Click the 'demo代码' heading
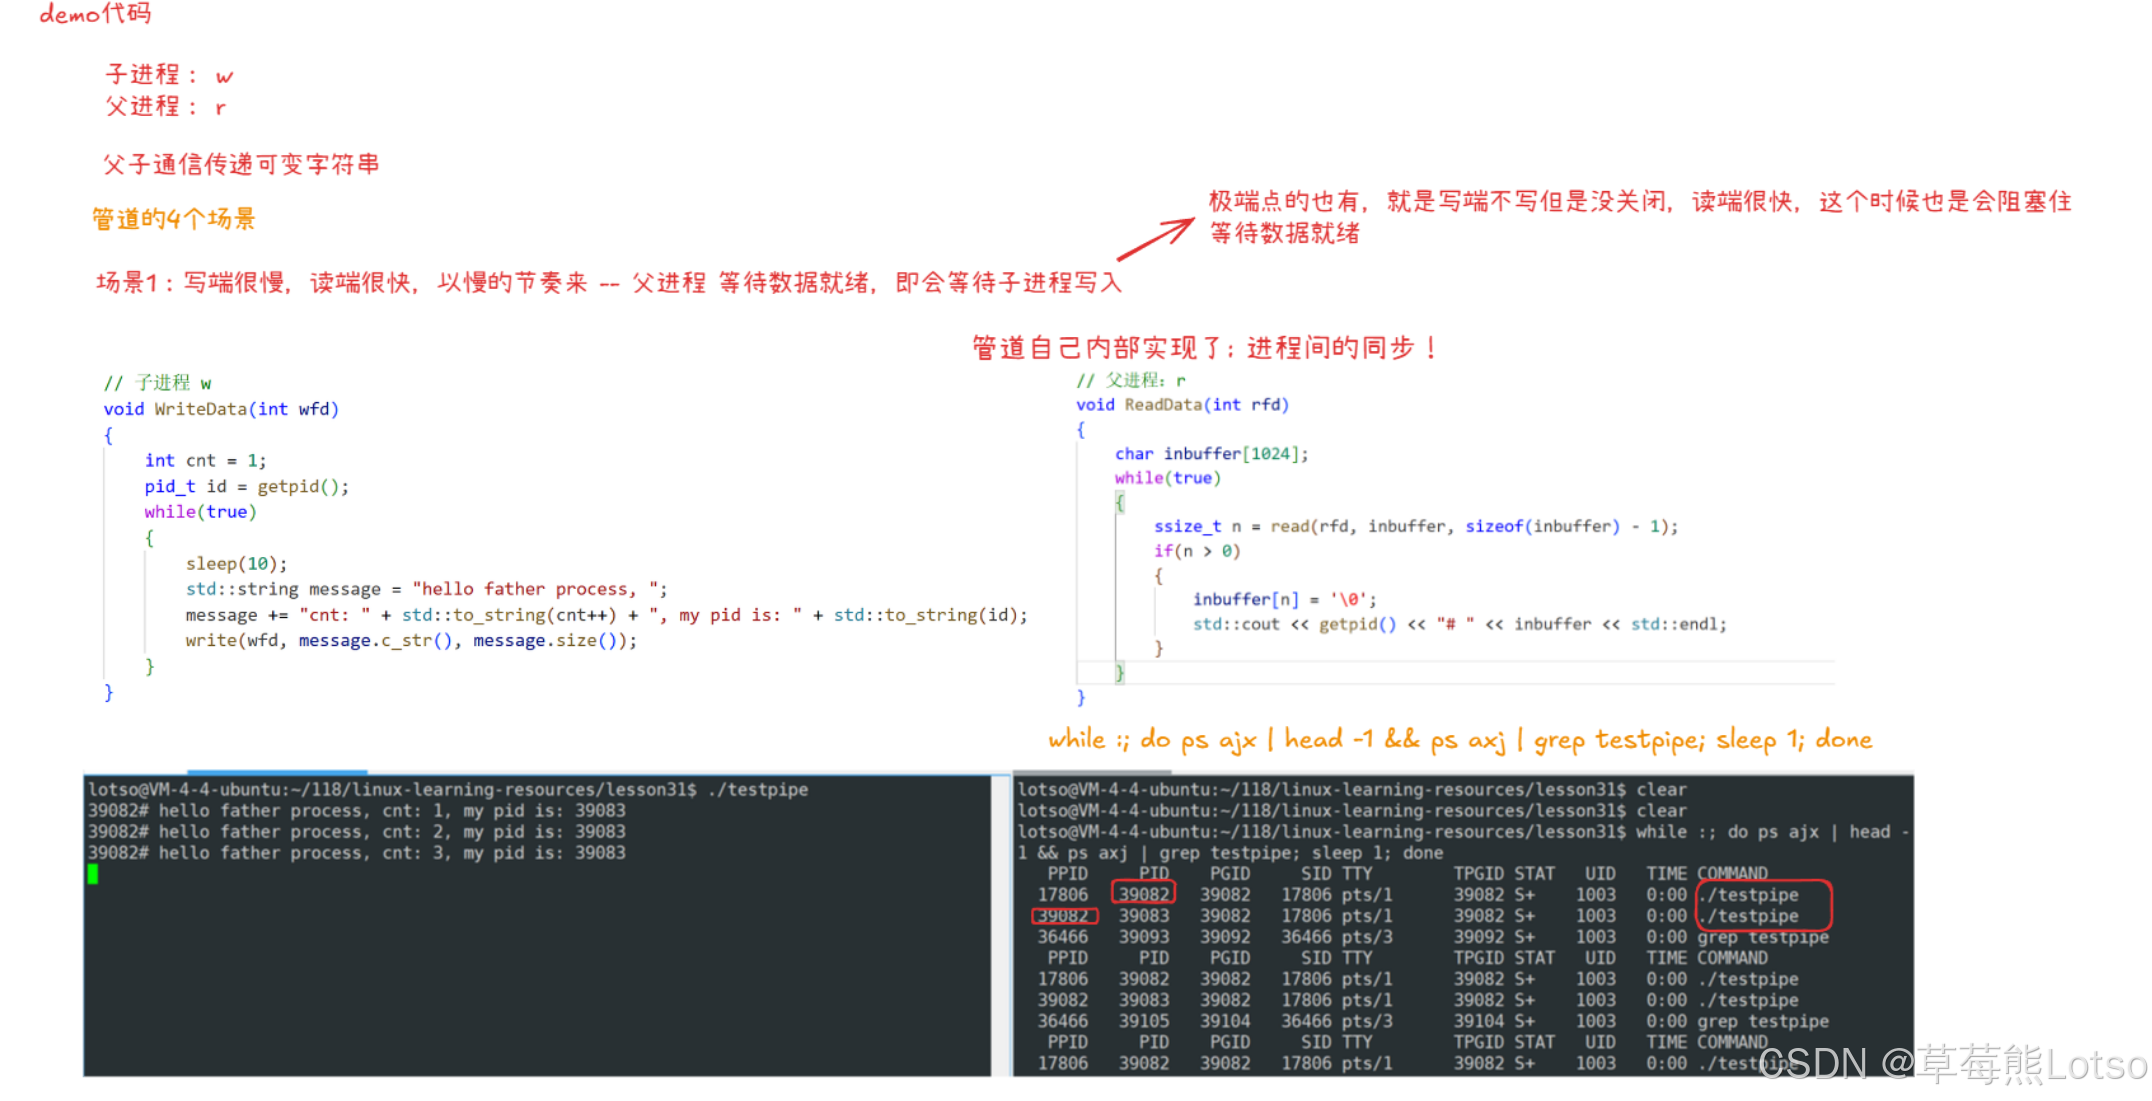Image resolution: width=2152 pixels, height=1101 pixels. [x=95, y=14]
